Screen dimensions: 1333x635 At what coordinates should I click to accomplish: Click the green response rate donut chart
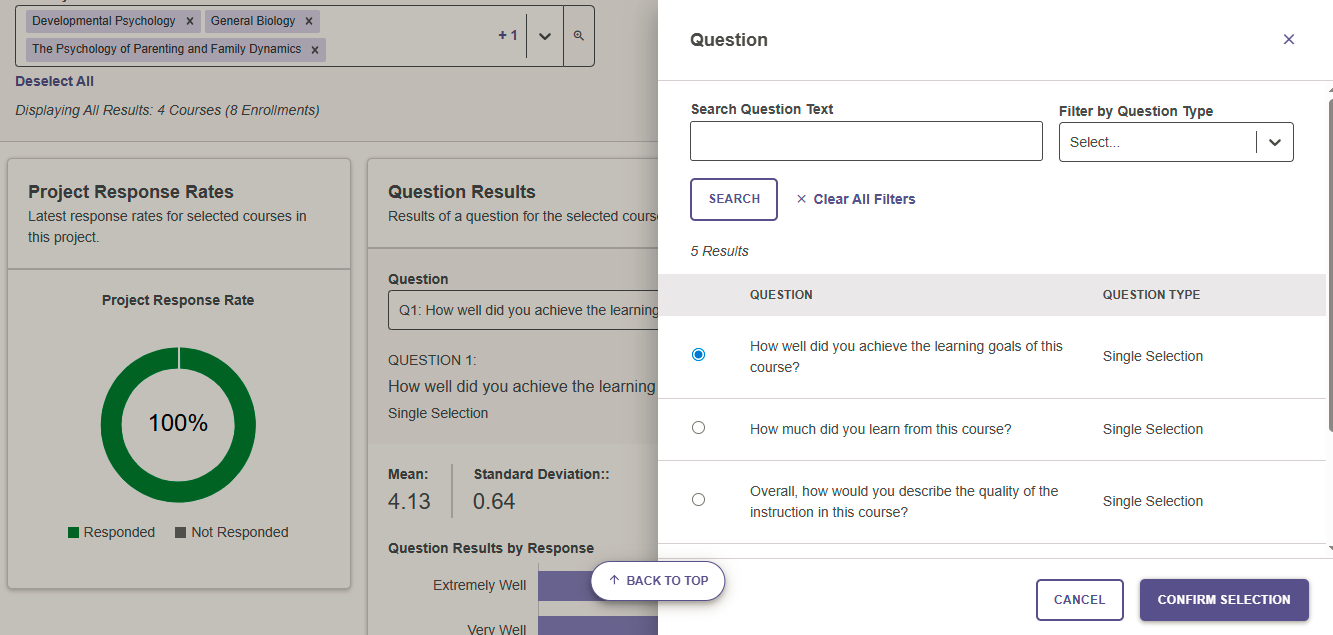[x=178, y=360]
